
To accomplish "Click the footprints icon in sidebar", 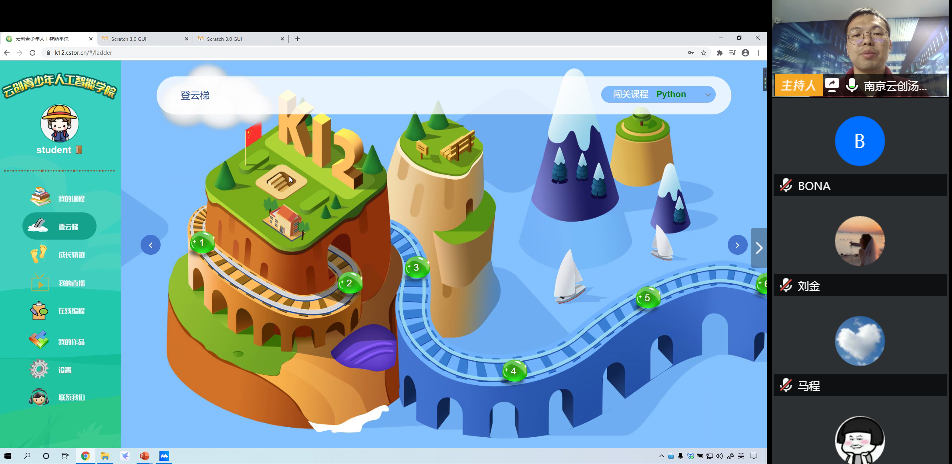I will 40,254.
